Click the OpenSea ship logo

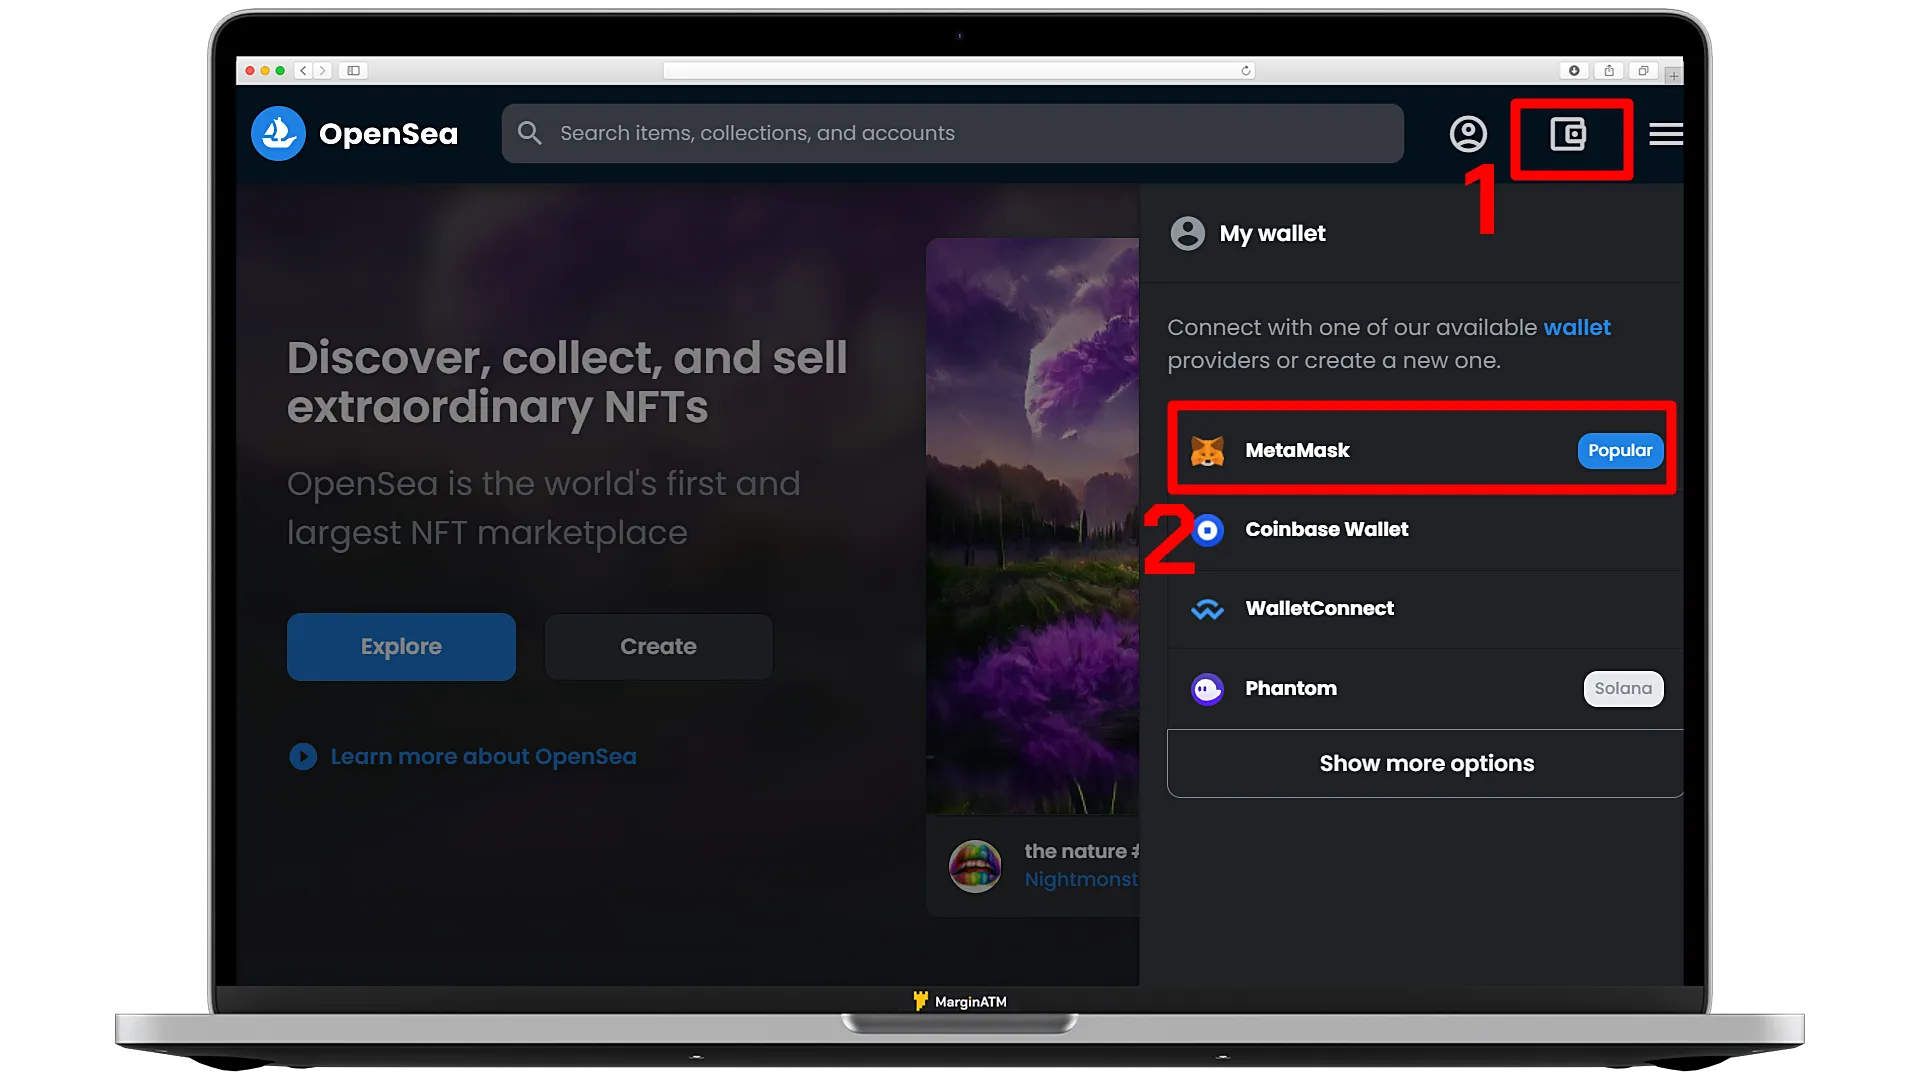click(x=278, y=133)
